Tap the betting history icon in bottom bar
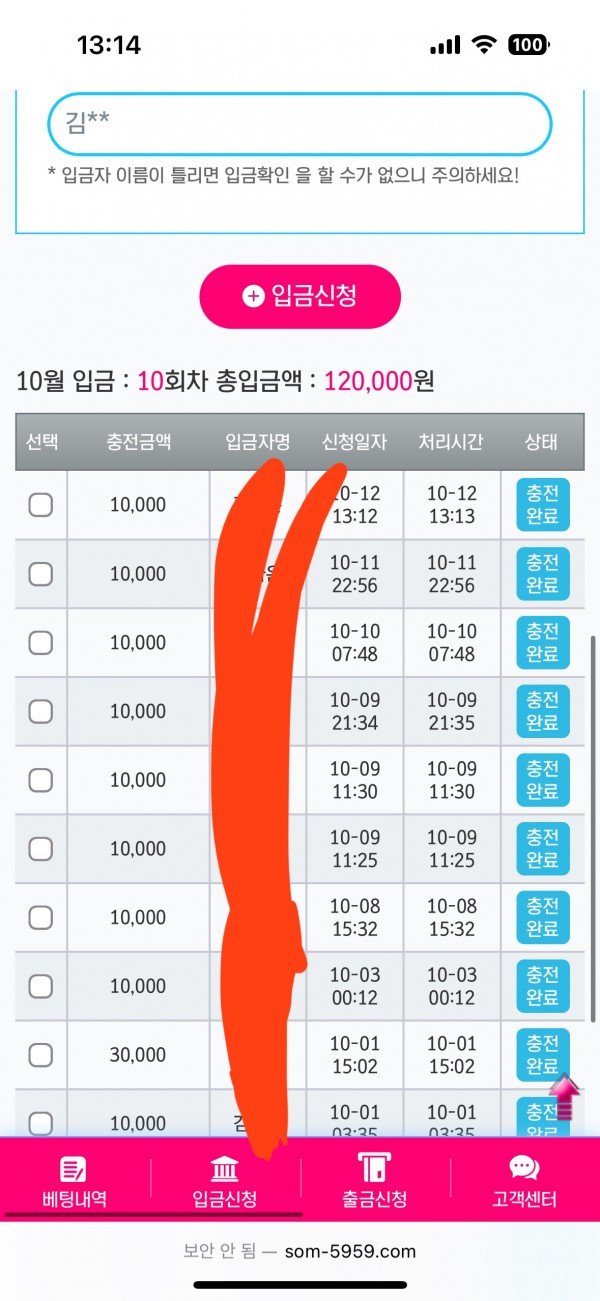600x1301 pixels. point(74,1167)
